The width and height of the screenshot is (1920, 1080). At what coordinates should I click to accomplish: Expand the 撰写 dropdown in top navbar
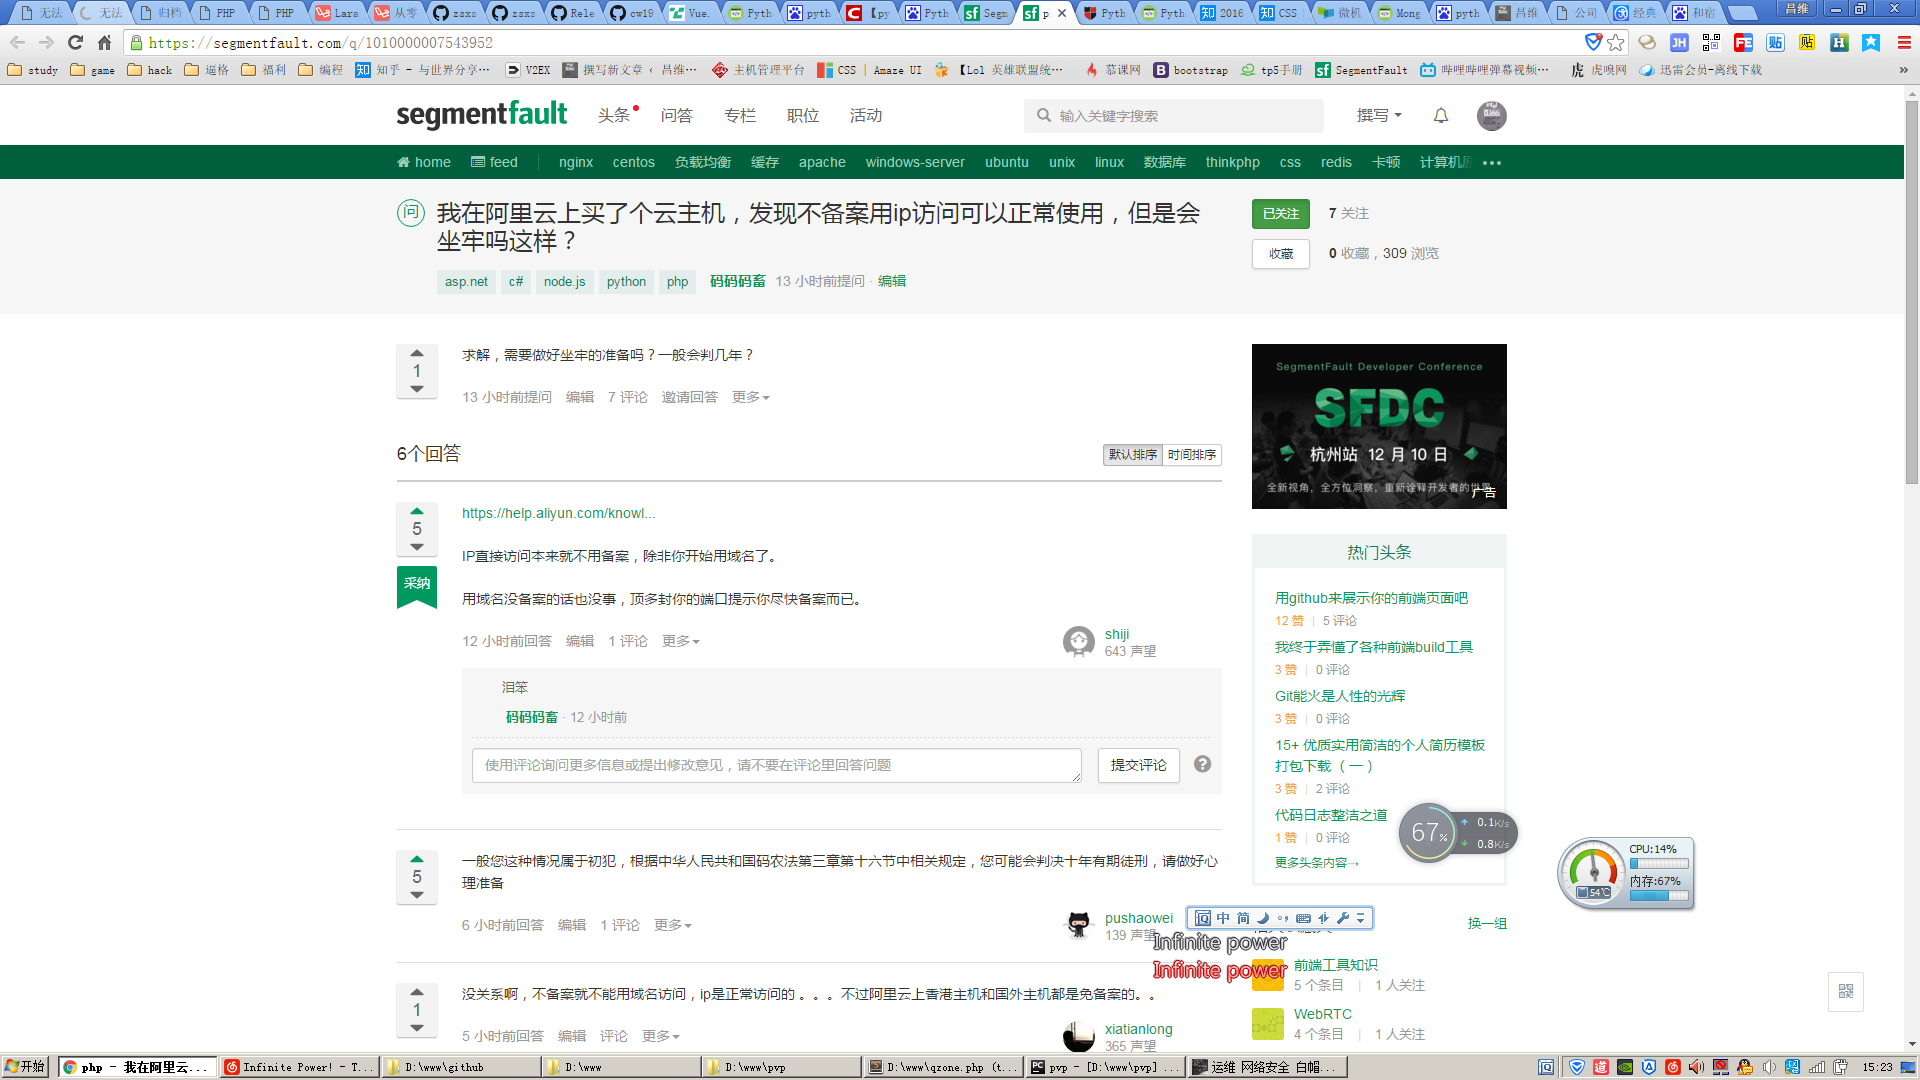1378,116
